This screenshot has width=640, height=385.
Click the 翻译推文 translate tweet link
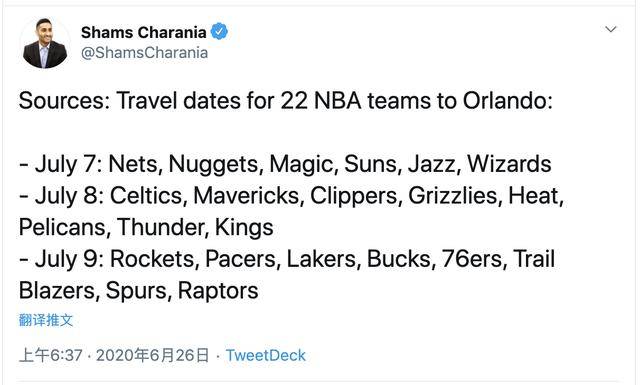coord(46,320)
